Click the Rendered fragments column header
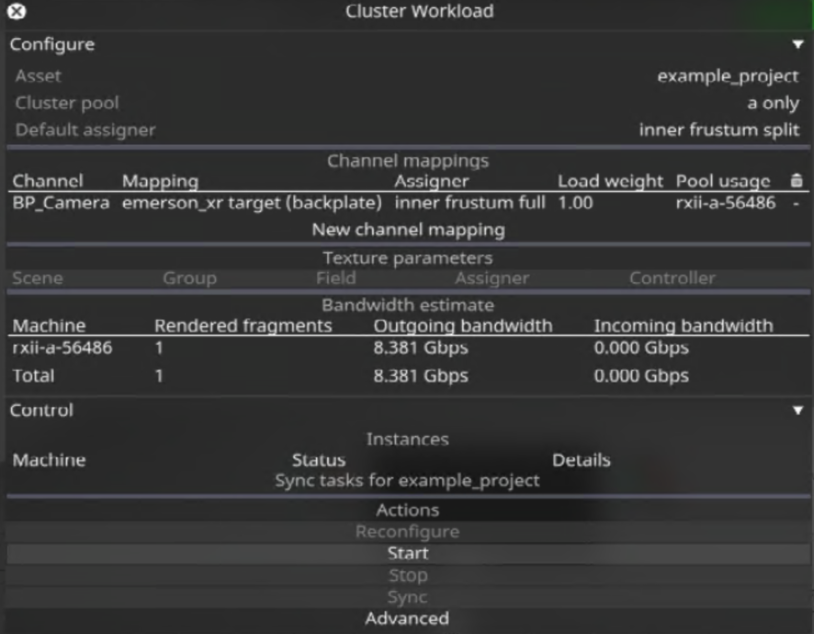 click(x=243, y=326)
